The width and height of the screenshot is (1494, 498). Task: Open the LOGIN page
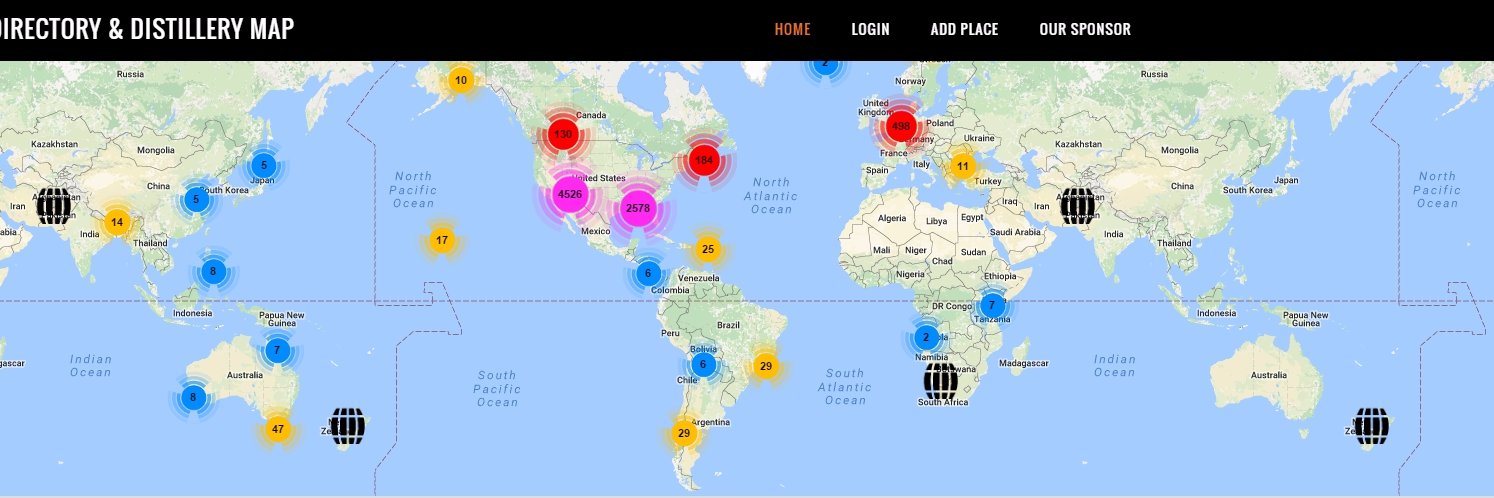point(870,29)
